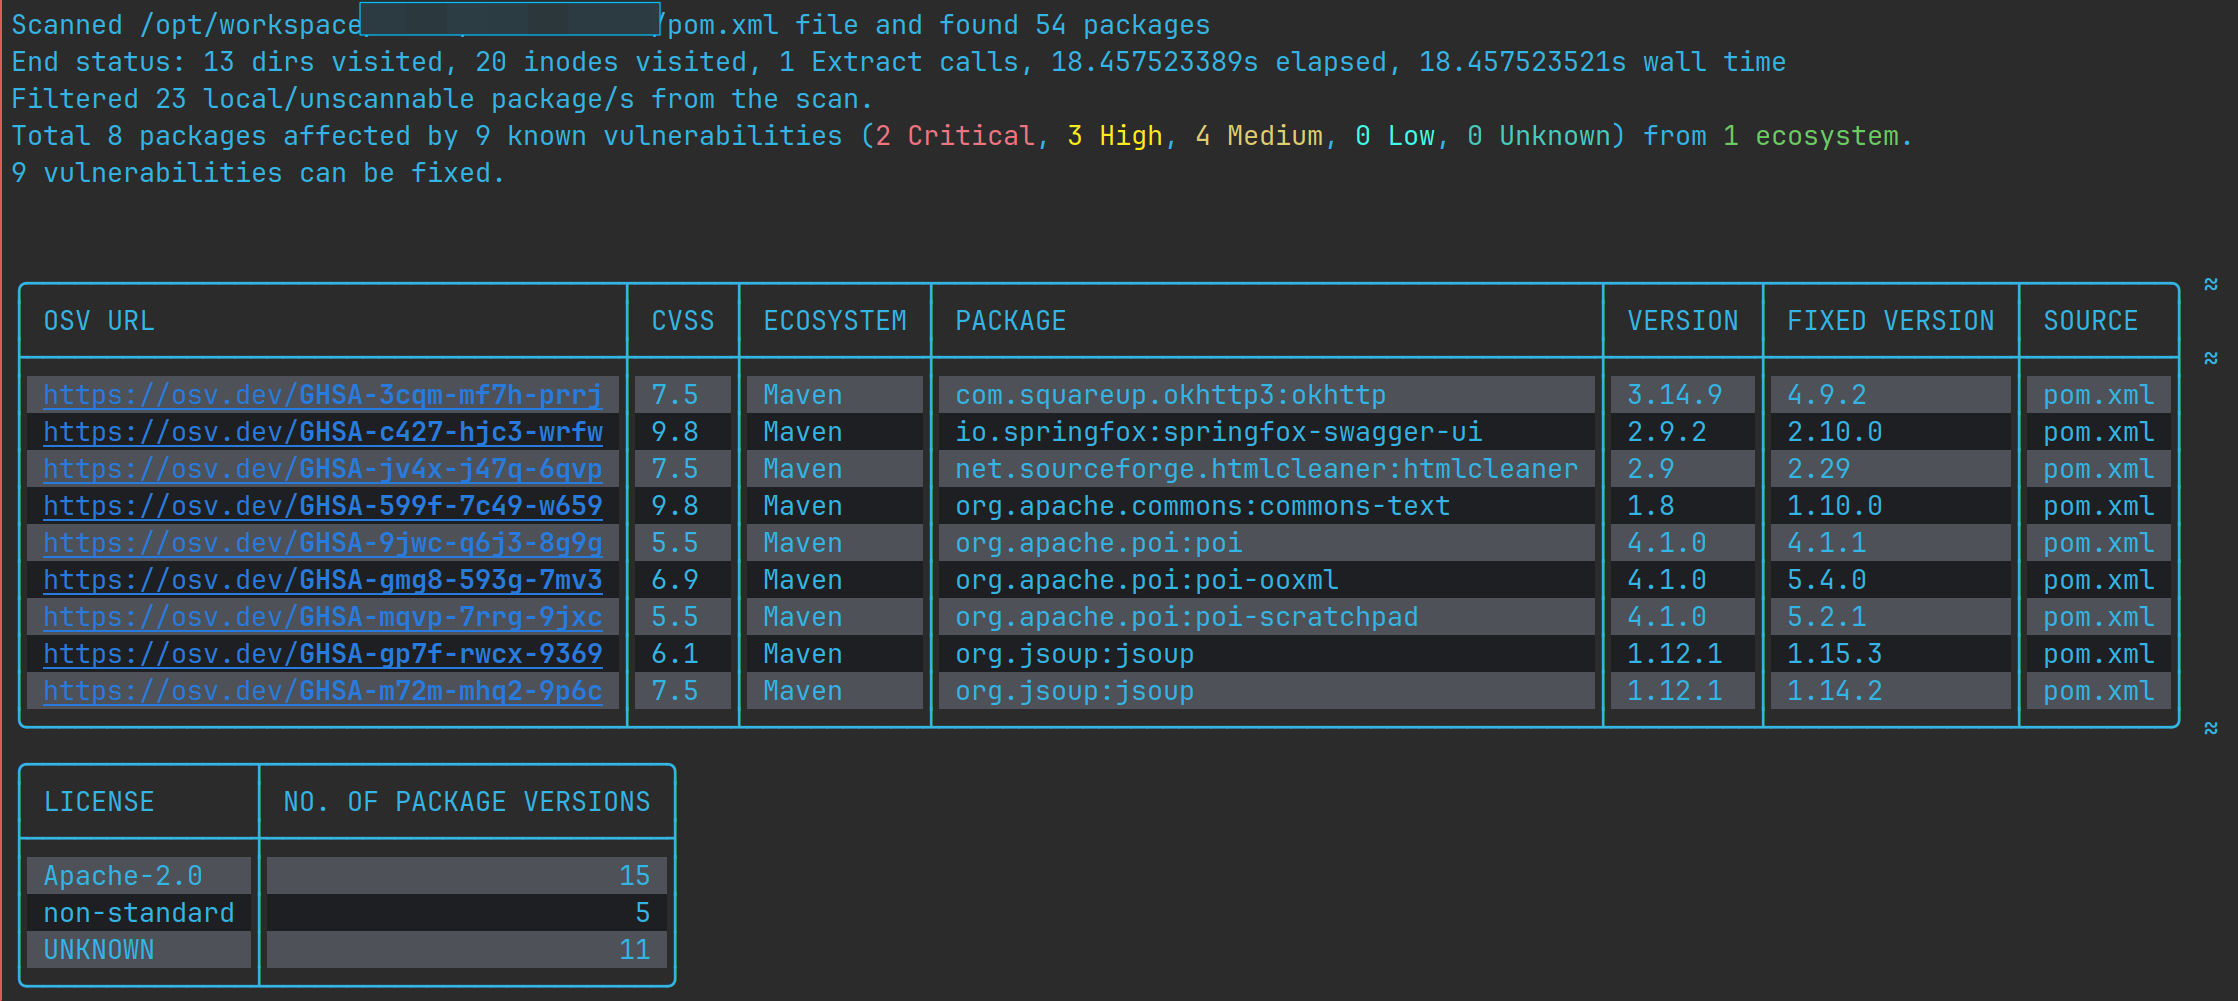Open the GHSA-c427-hjc3-wrfw OSV link
Screen dimensions: 2238x1001
322,432
